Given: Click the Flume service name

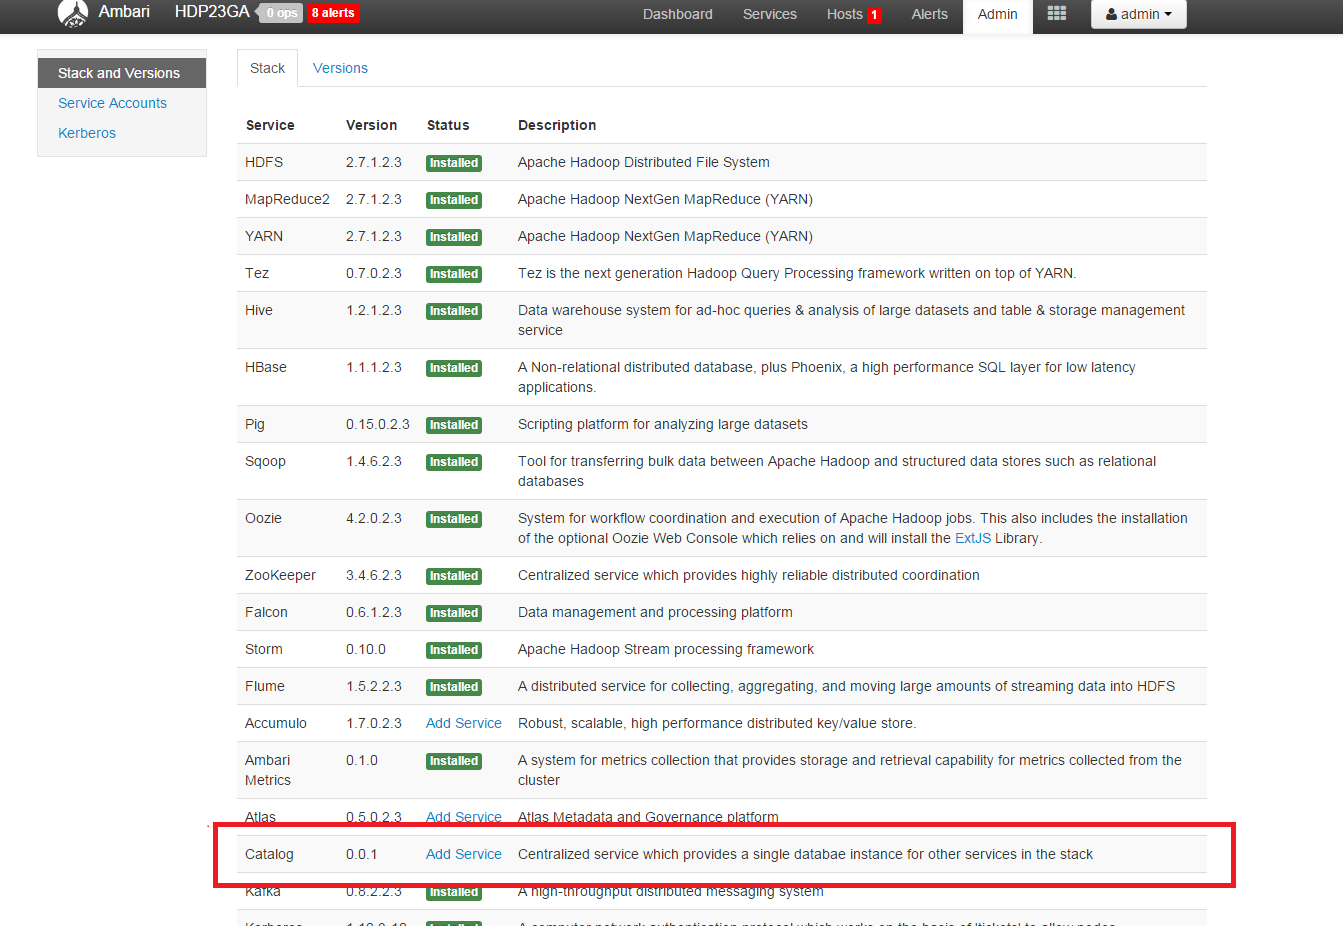Looking at the screenshot, I should (x=265, y=686).
